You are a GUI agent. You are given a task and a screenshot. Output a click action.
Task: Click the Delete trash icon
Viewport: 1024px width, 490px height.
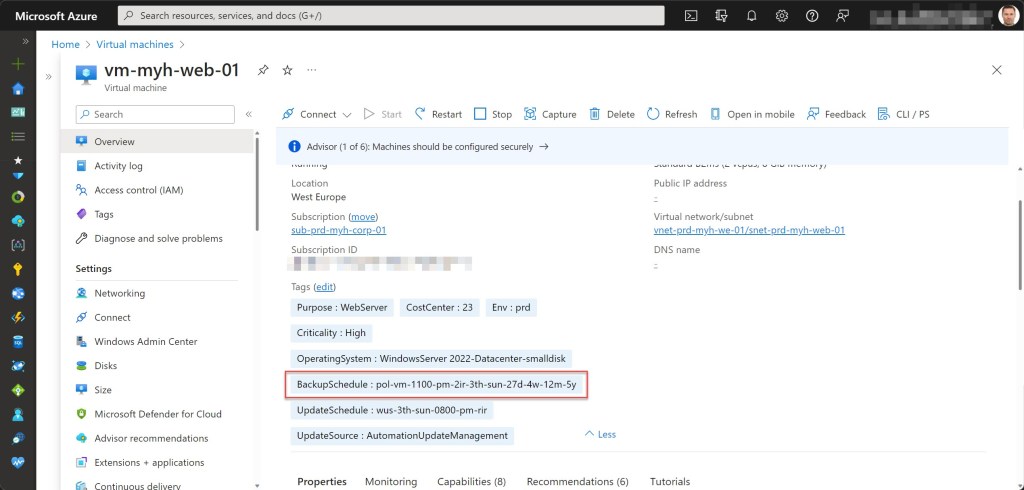click(x=612, y=114)
